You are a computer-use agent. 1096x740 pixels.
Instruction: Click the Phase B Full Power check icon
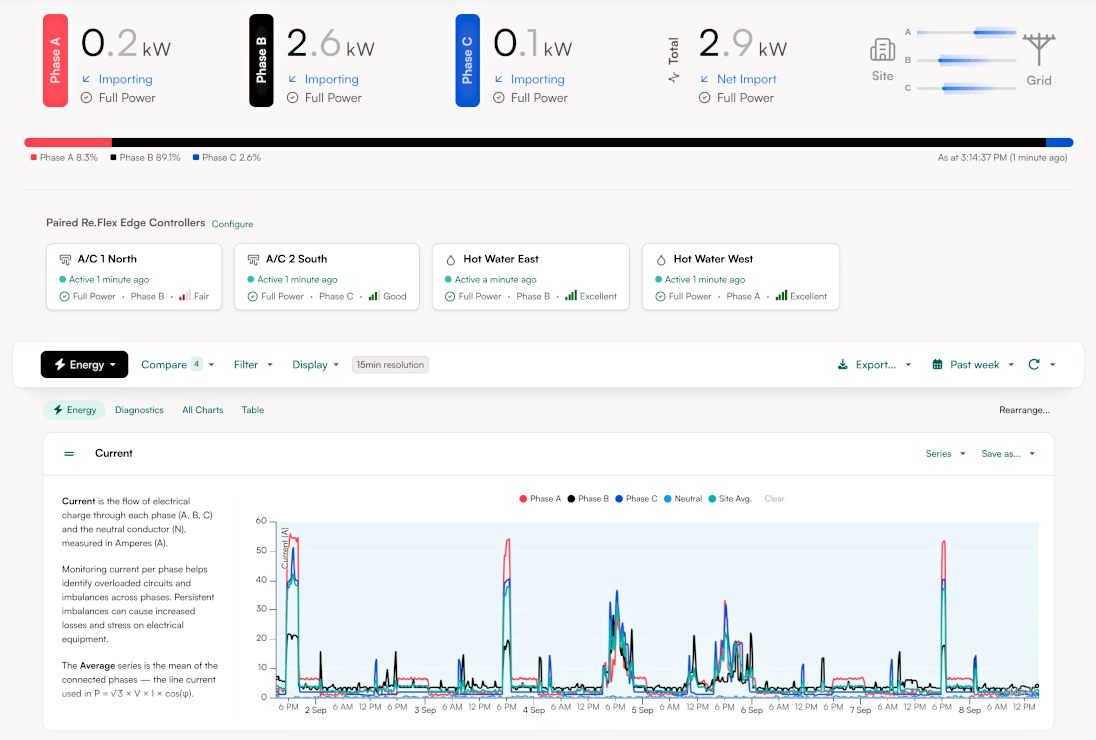pos(293,98)
